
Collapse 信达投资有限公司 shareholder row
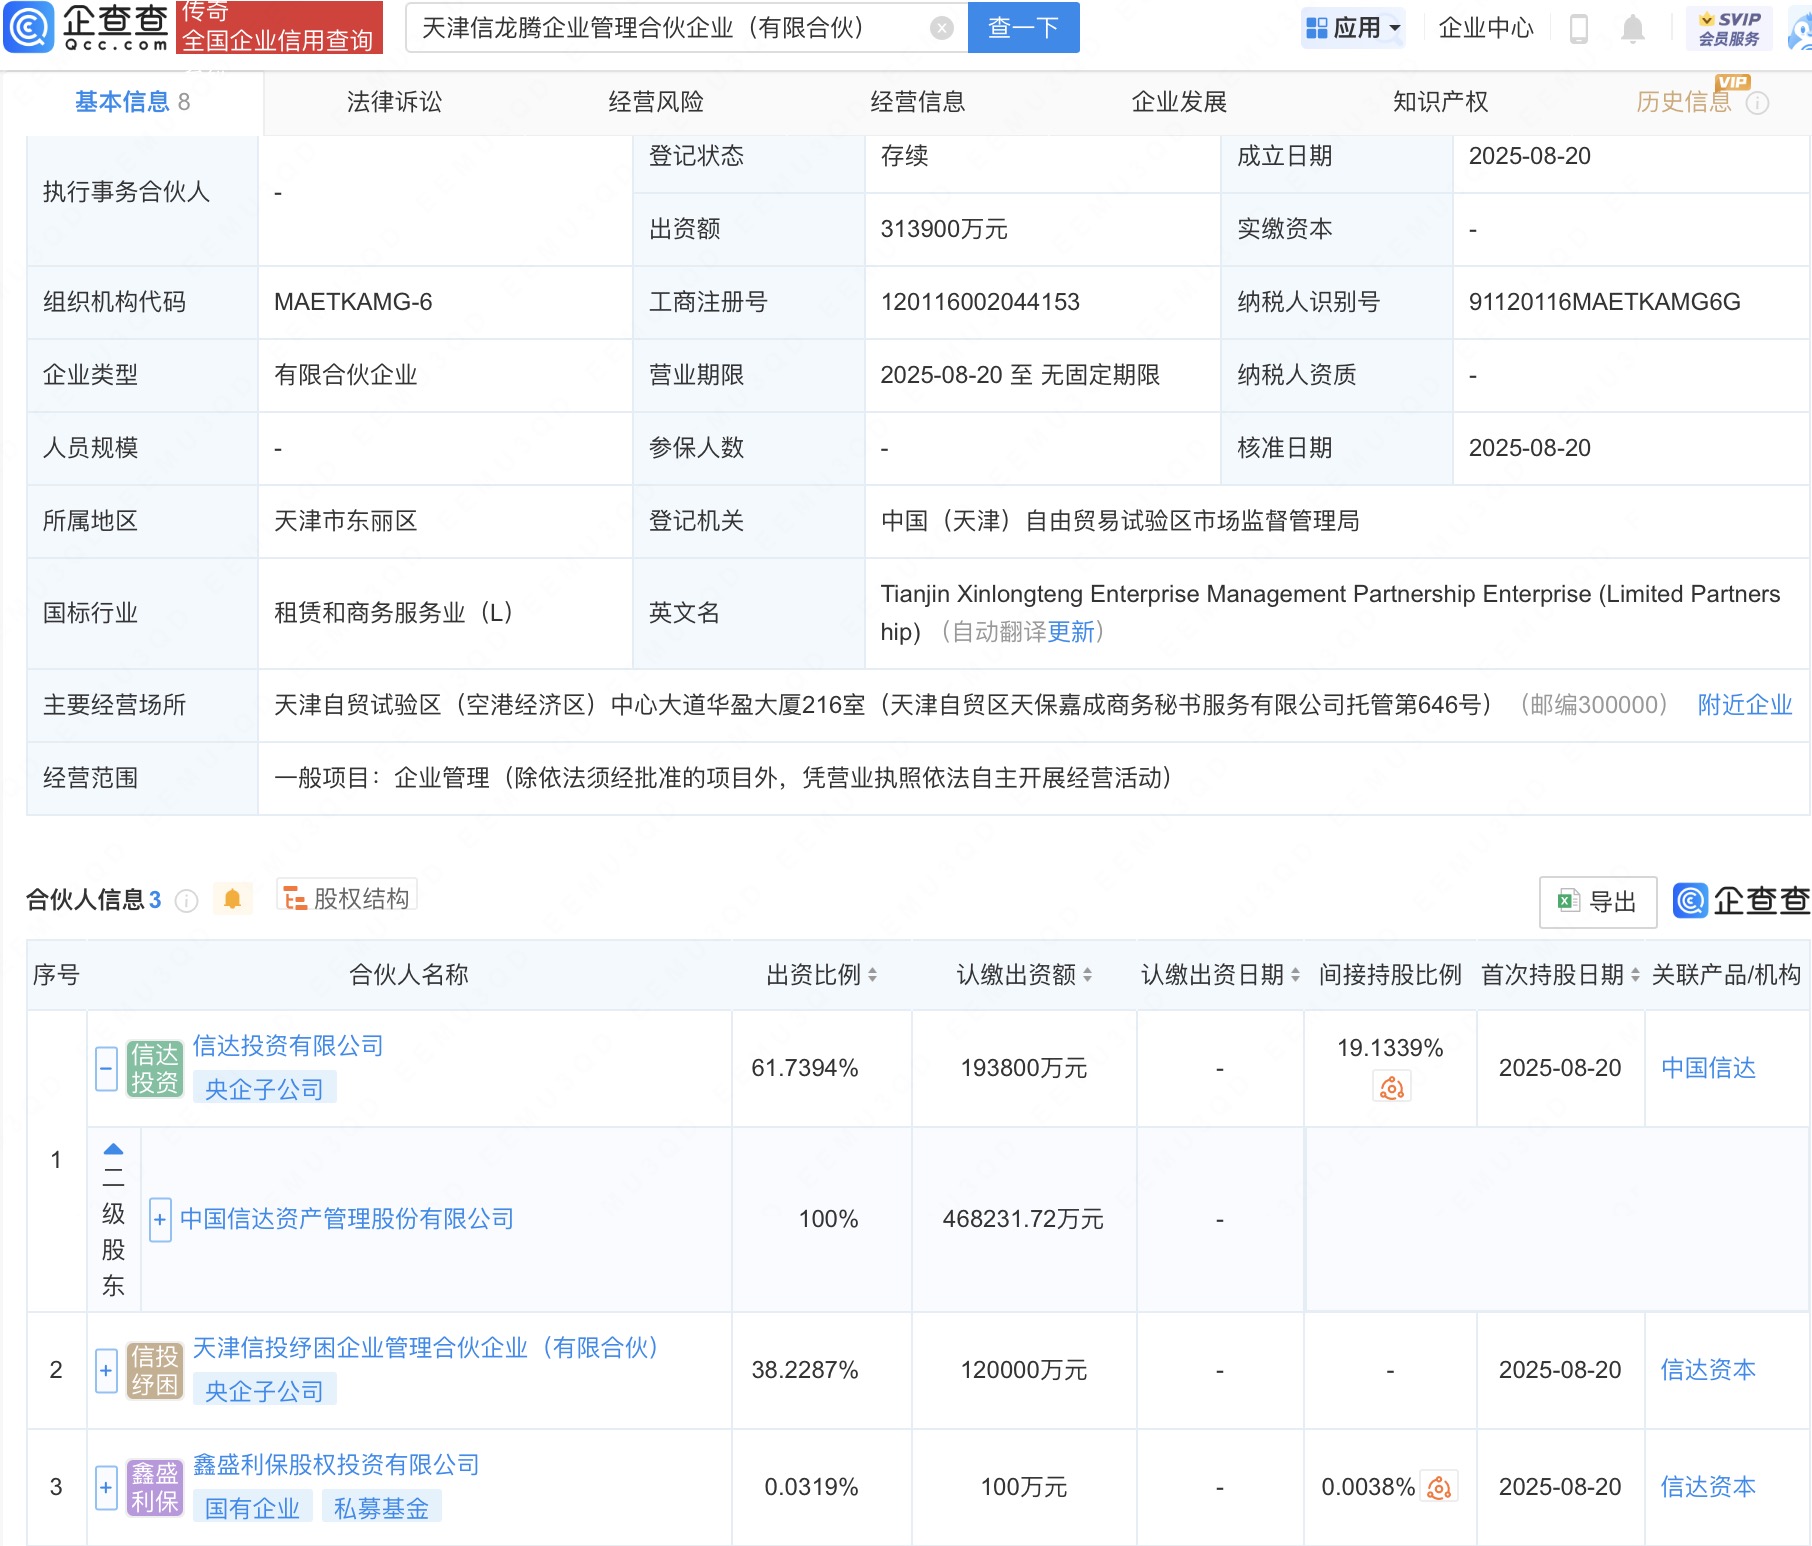coord(106,1069)
